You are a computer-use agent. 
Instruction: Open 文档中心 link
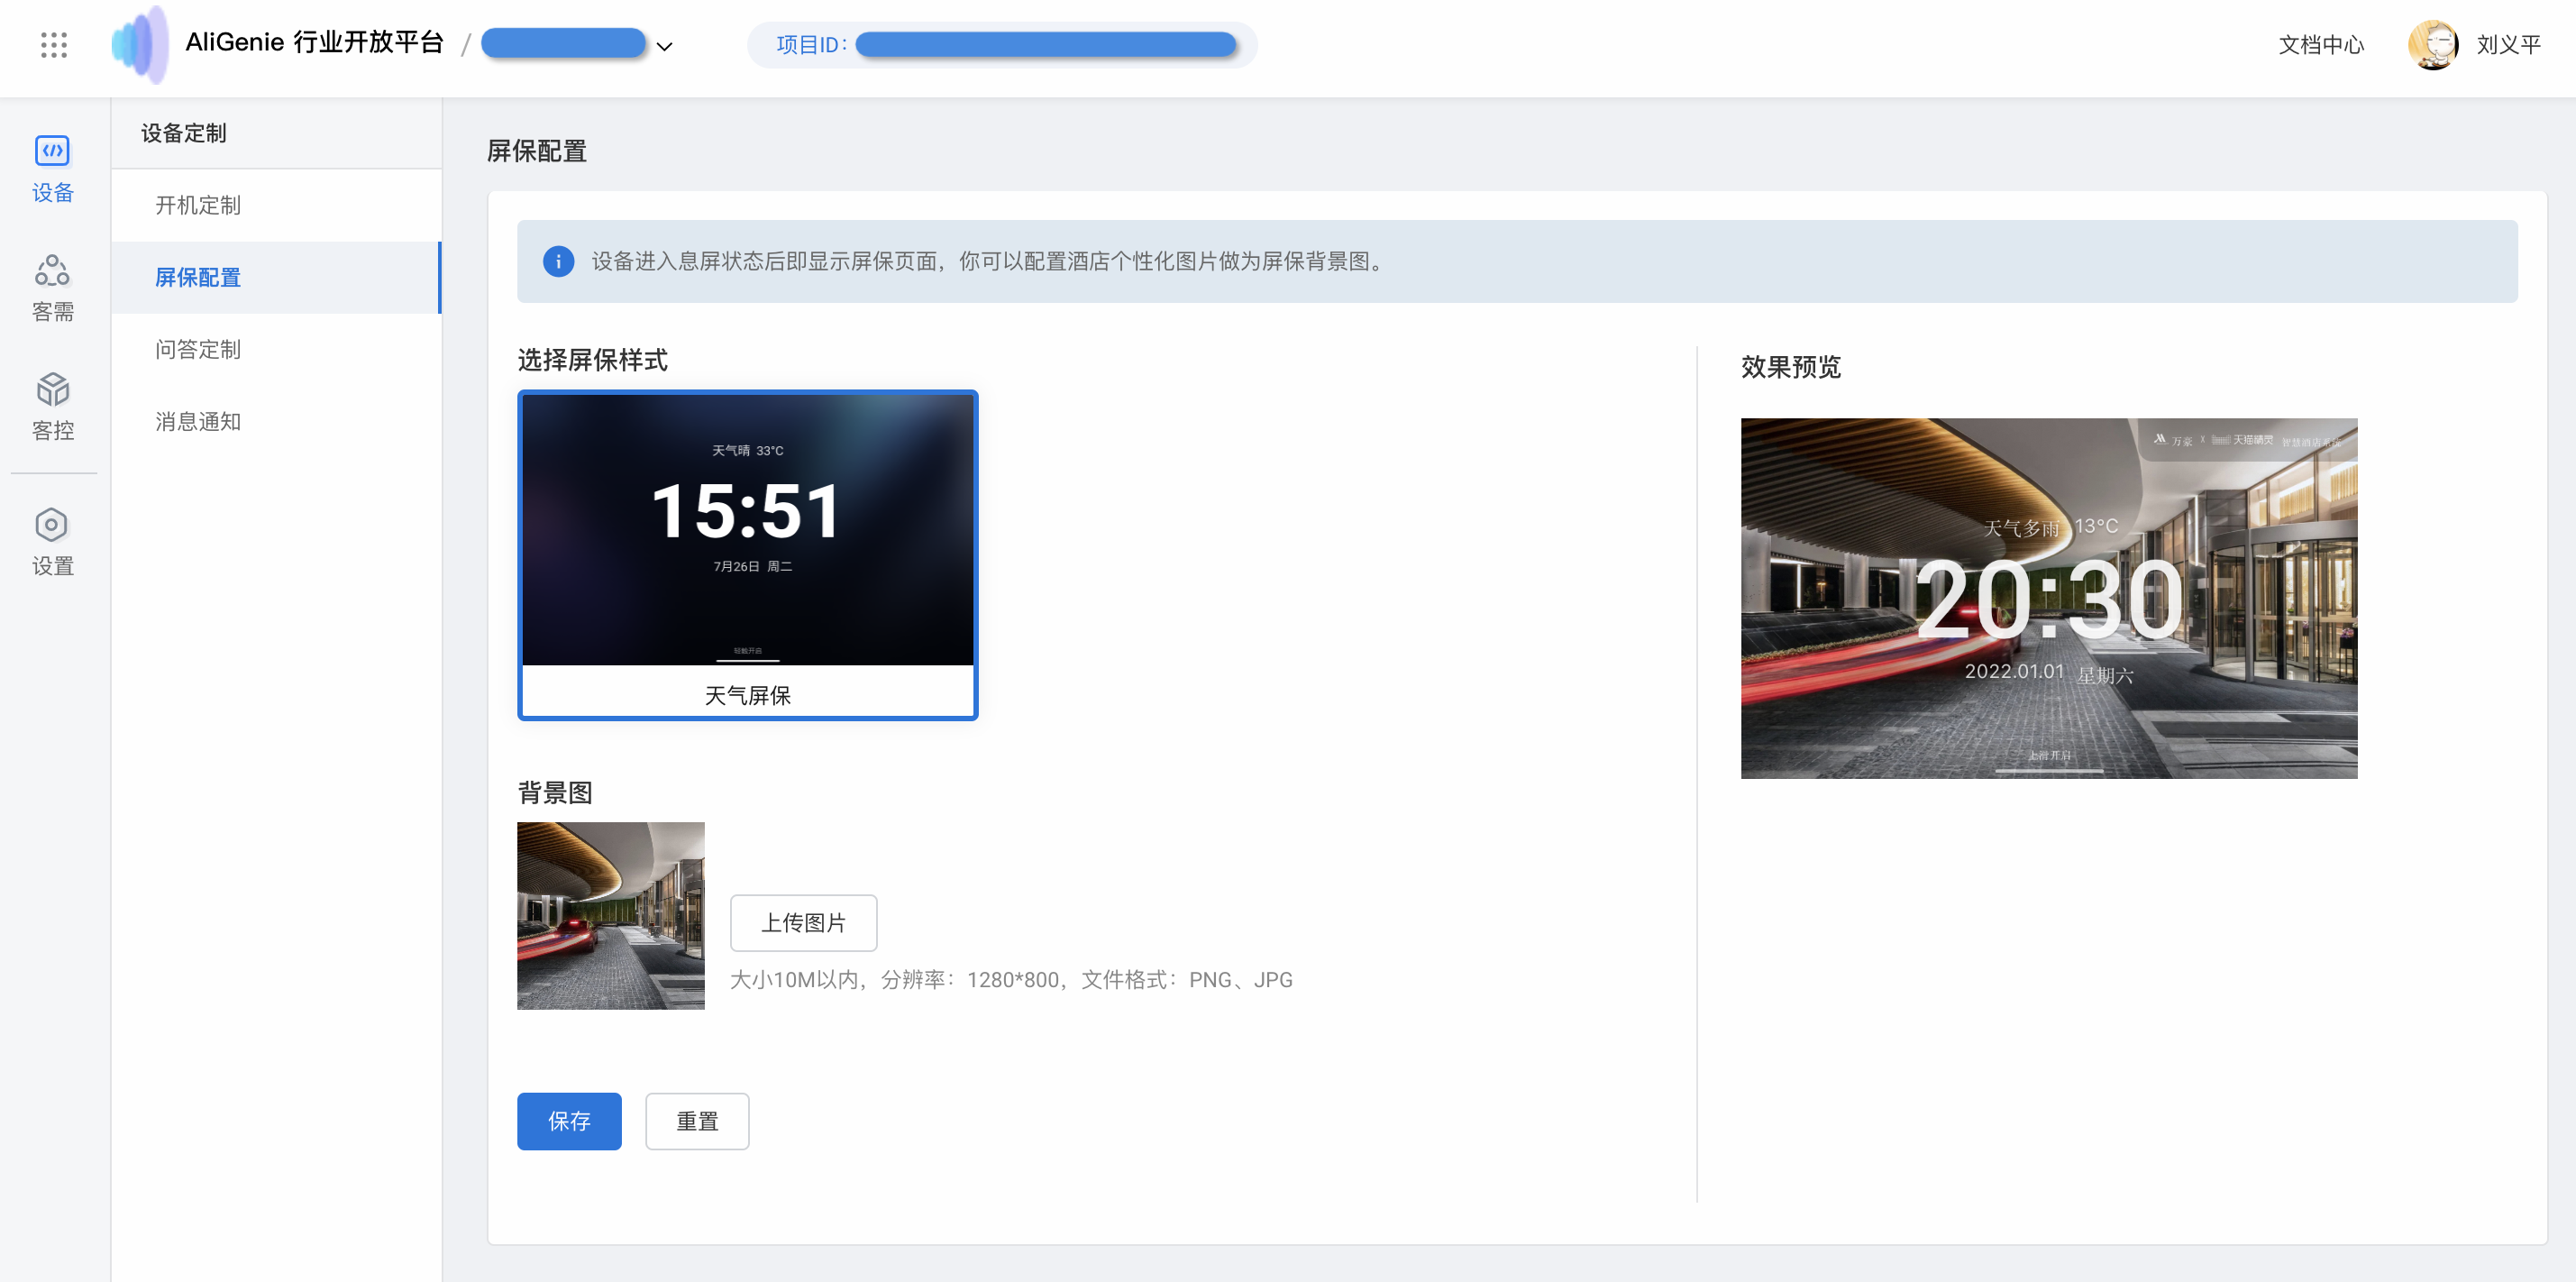(2321, 45)
